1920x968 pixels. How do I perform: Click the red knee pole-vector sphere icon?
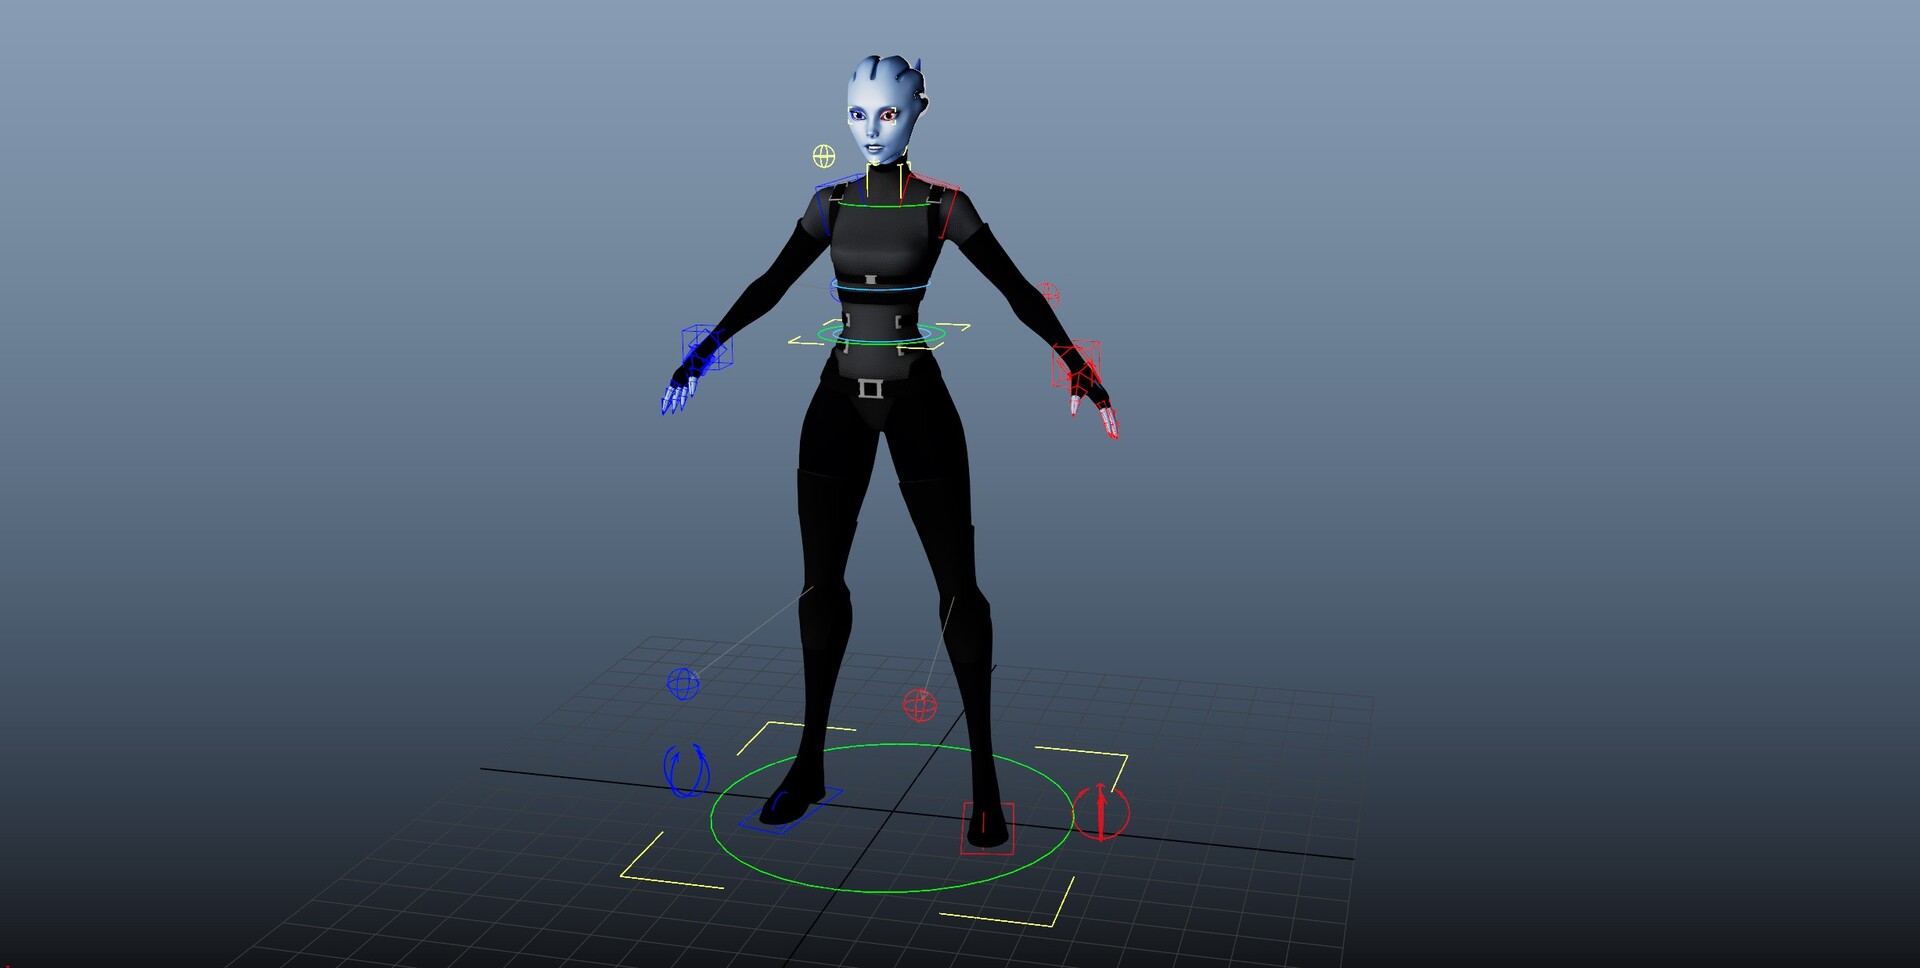tap(921, 704)
